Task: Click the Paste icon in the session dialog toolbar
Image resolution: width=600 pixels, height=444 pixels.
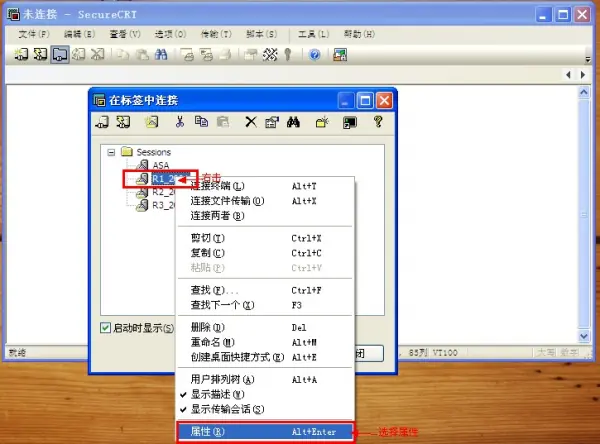Action: pos(223,122)
